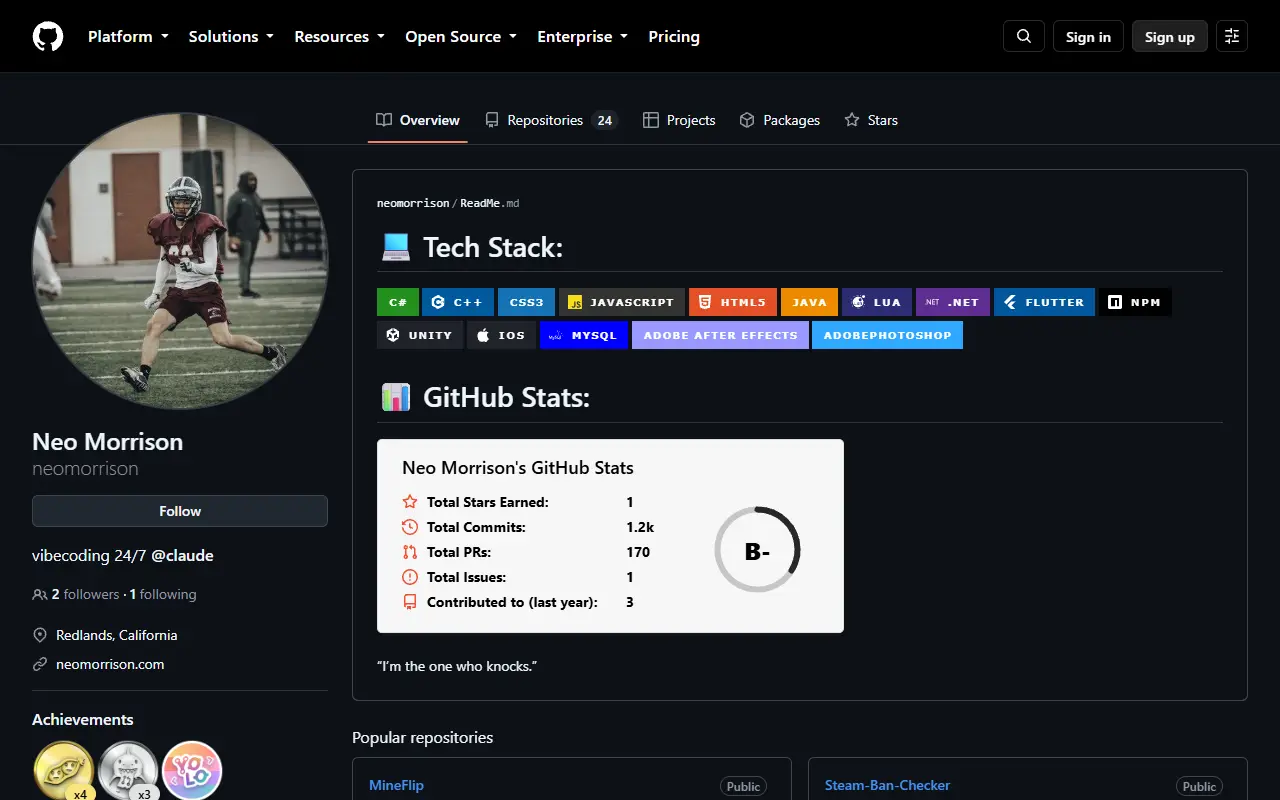Click the Flutter tech stack badge
1280x800 pixels.
coord(1044,302)
